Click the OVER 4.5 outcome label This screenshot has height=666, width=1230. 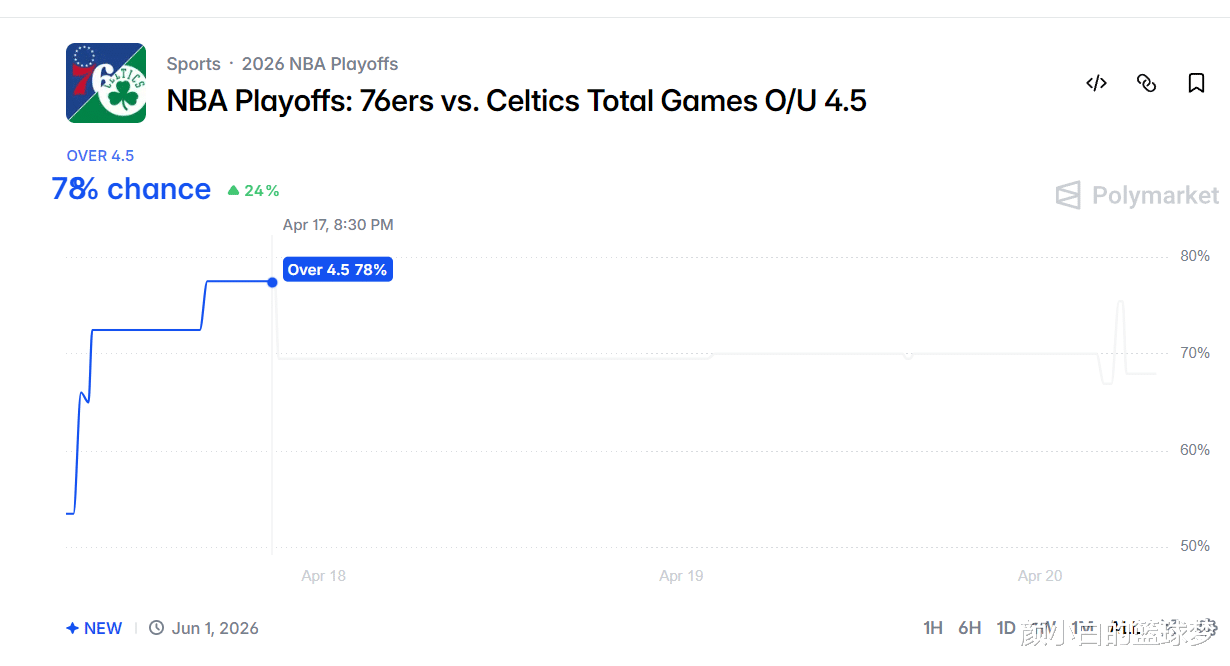[100, 156]
